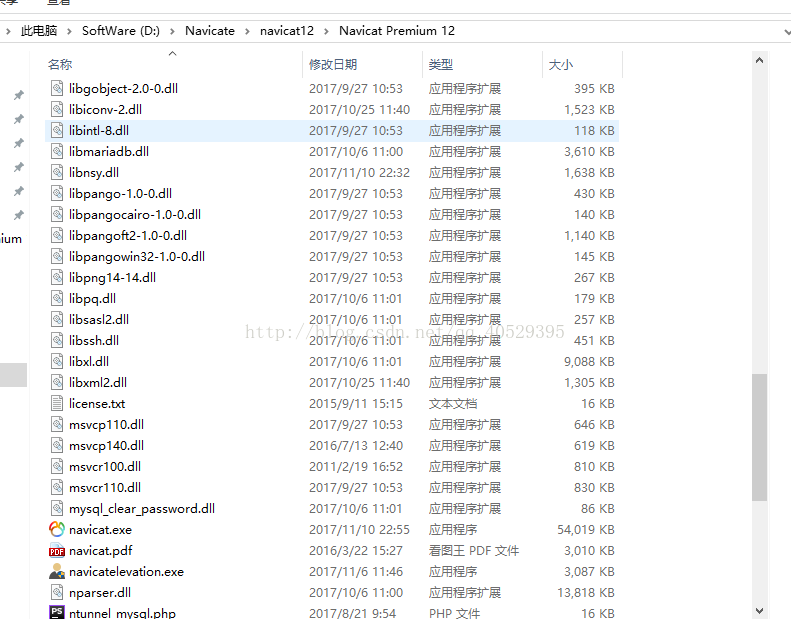
Task: Click the msvcp110.dll file icon
Action: tap(57, 425)
